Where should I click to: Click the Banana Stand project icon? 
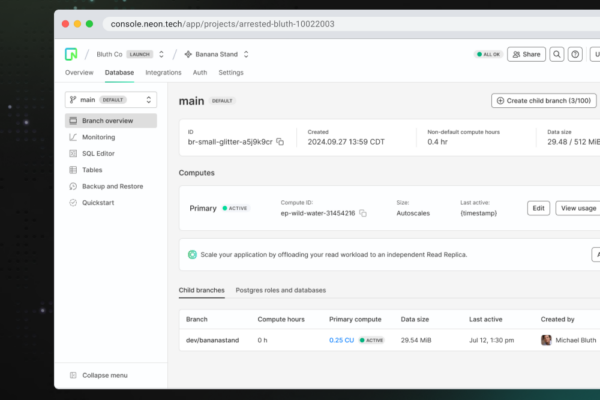[188, 54]
